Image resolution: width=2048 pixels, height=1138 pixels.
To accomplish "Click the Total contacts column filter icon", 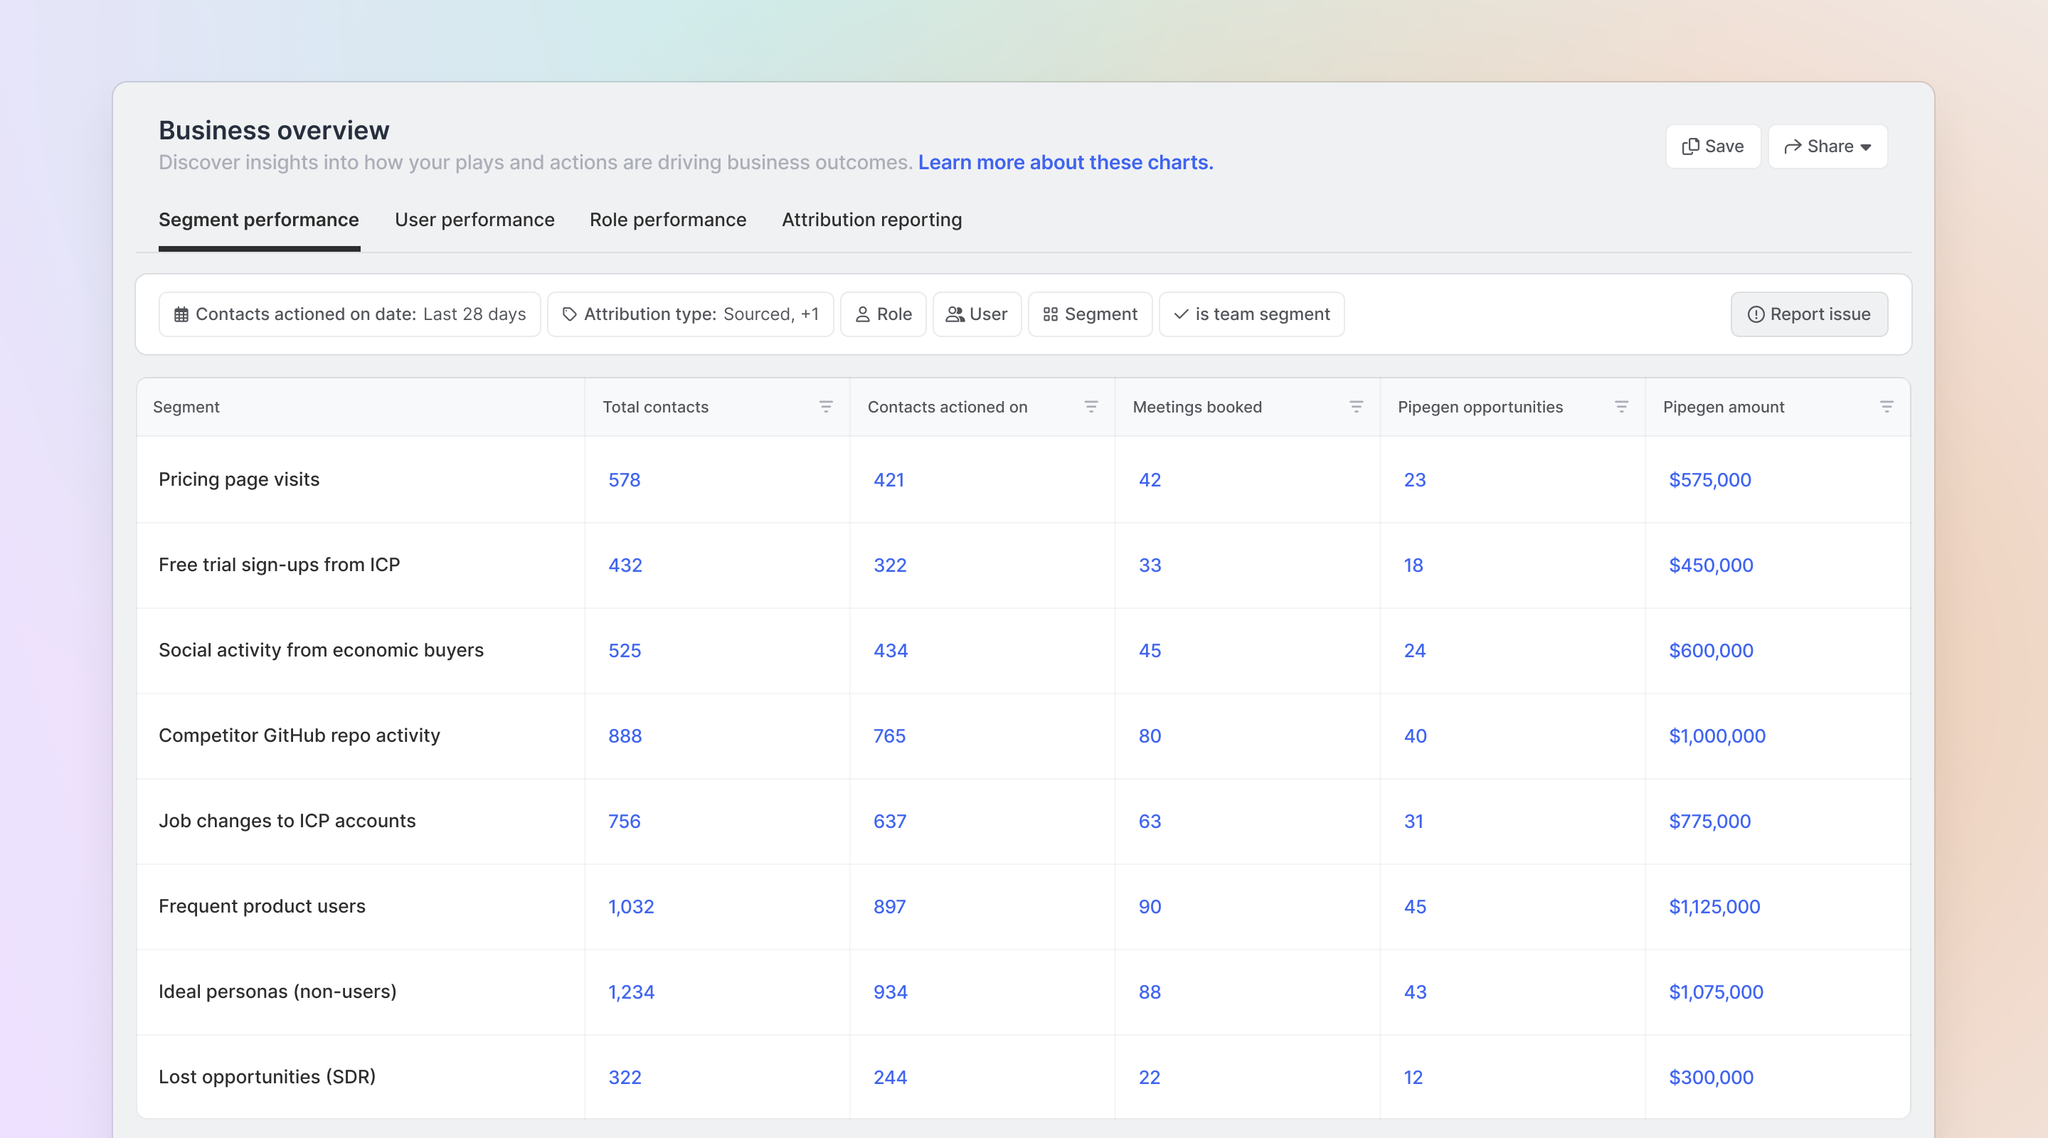I will (x=826, y=407).
